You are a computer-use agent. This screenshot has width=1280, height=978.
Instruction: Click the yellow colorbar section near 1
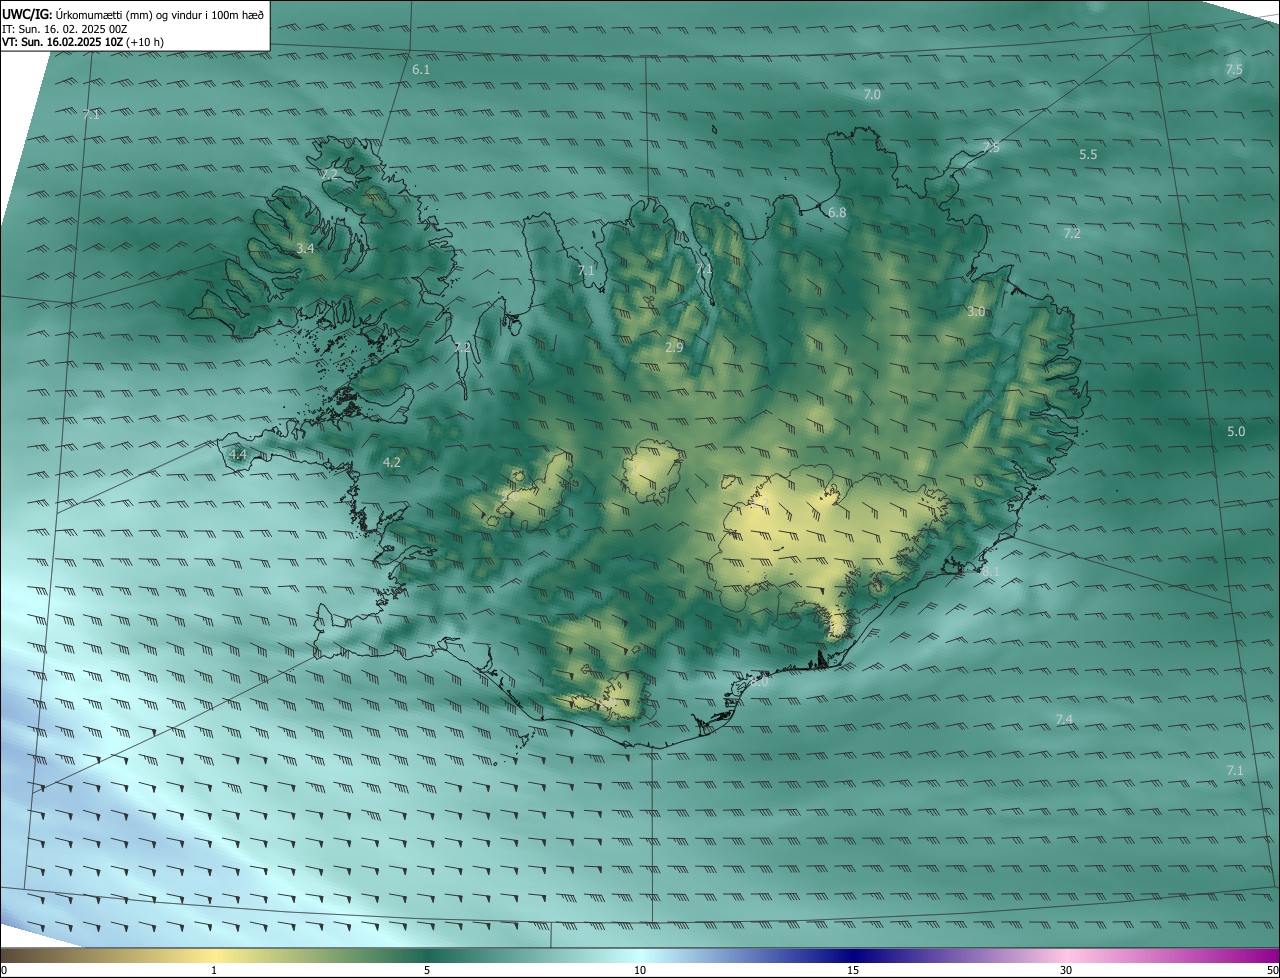[x=214, y=956]
